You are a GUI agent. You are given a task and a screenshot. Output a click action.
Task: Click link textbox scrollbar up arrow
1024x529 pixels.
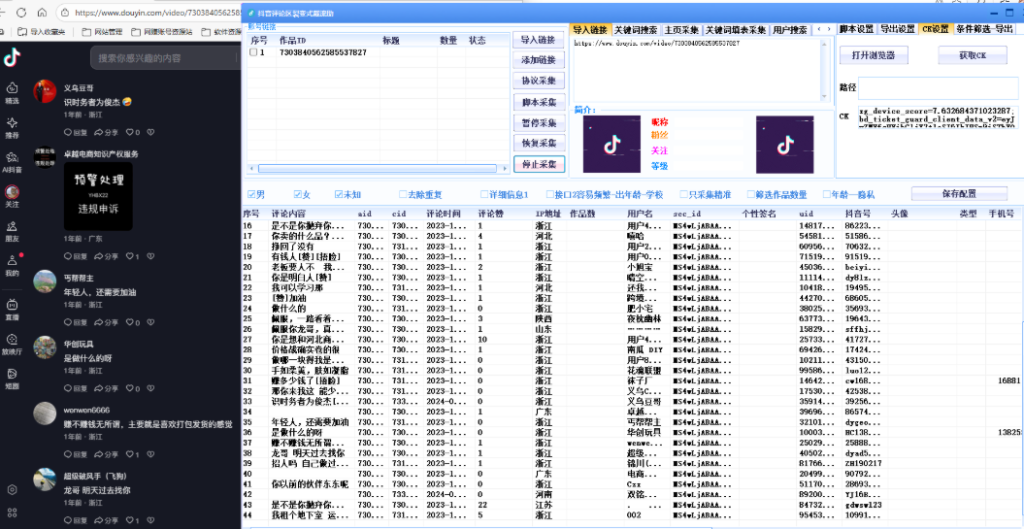point(825,43)
